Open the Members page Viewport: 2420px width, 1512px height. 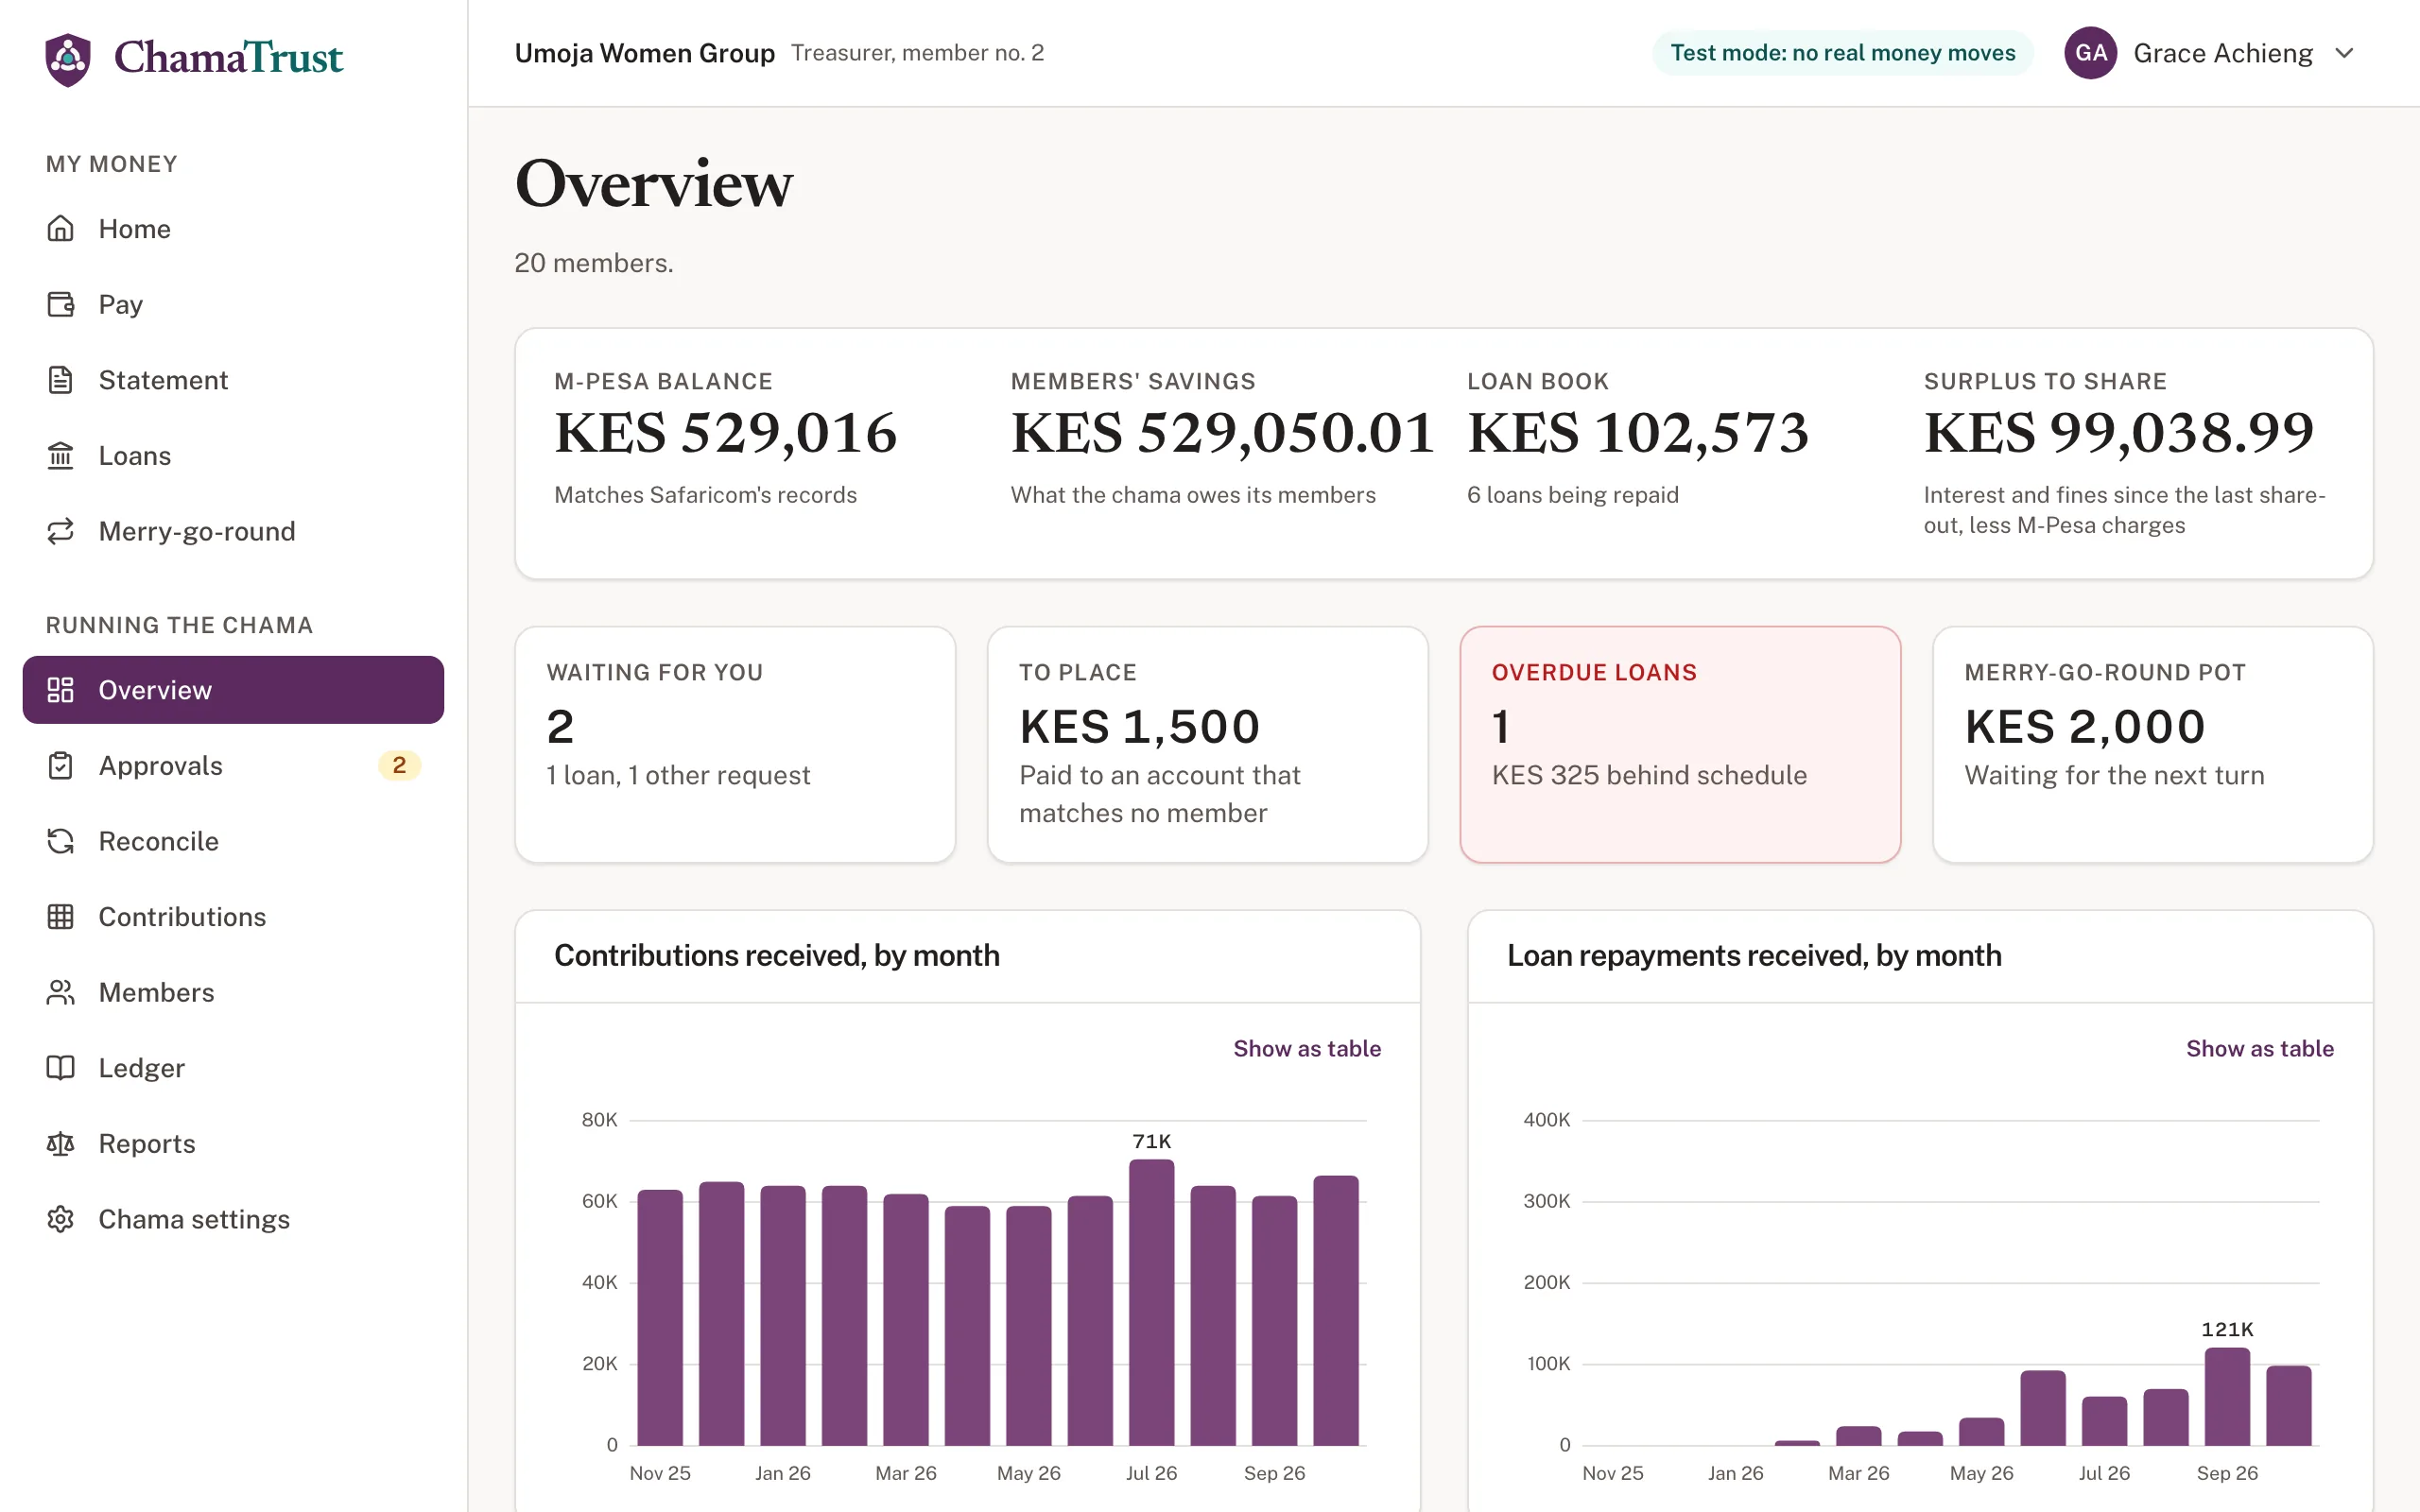pyautogui.click(x=233, y=992)
